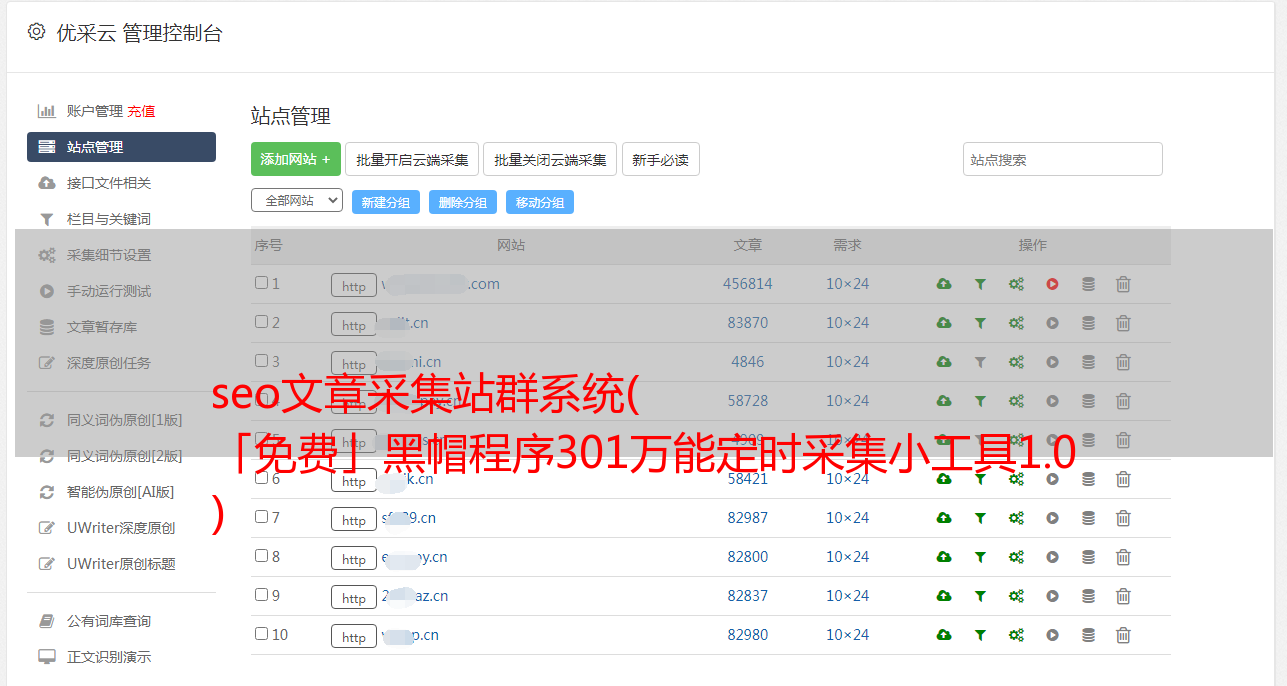Click http protocol button in row 10
This screenshot has width=1287, height=686.
[354, 637]
